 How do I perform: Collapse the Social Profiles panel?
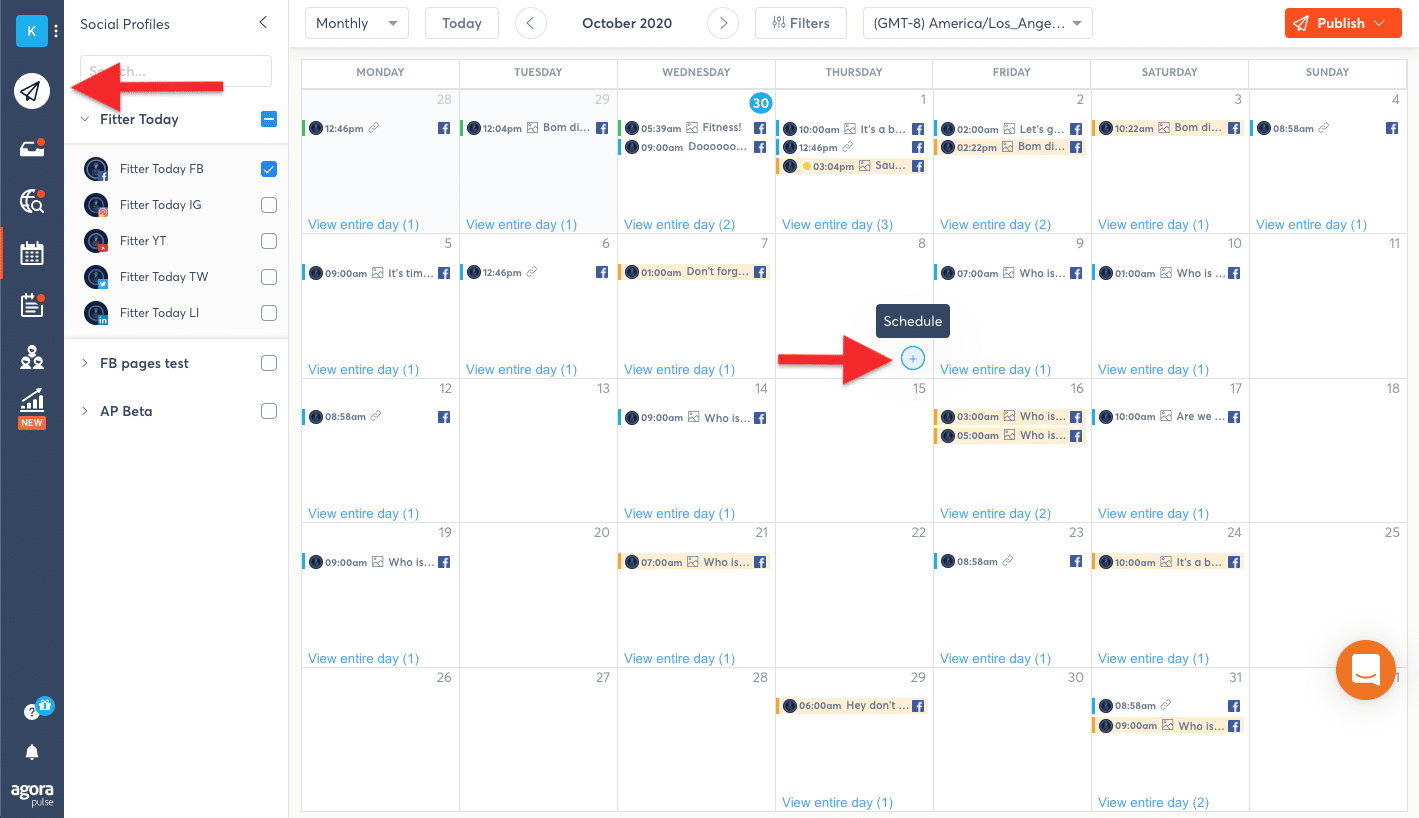[263, 22]
